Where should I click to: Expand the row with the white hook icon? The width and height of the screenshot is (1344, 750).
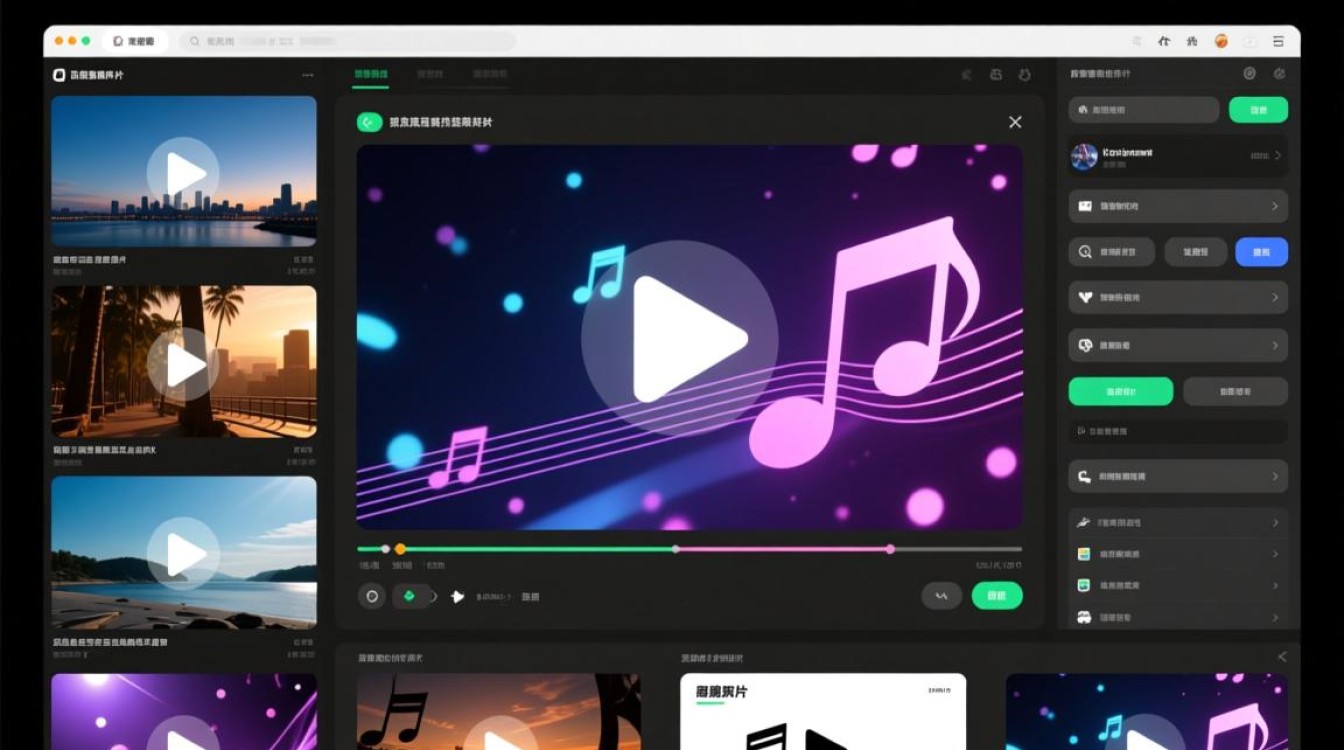(x=1275, y=476)
